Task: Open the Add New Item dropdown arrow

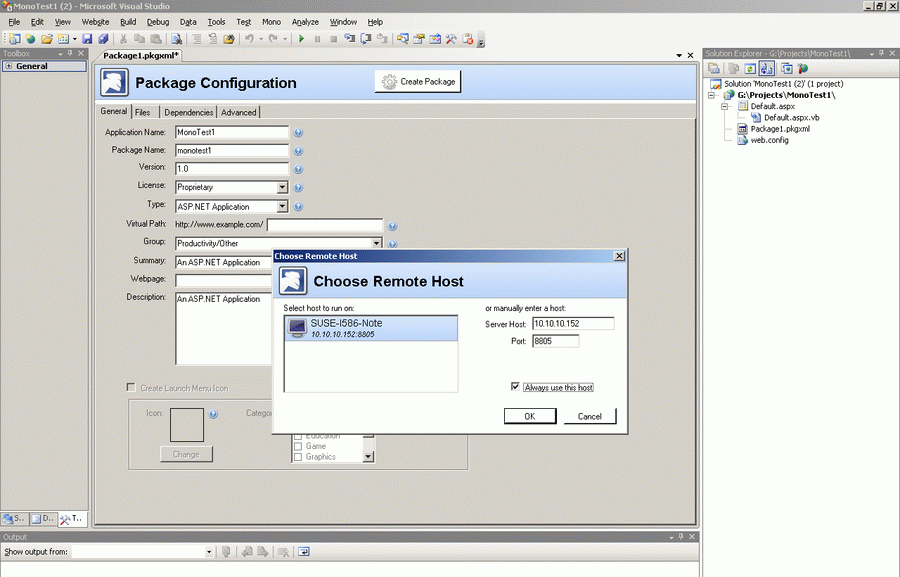Action: click(75, 39)
